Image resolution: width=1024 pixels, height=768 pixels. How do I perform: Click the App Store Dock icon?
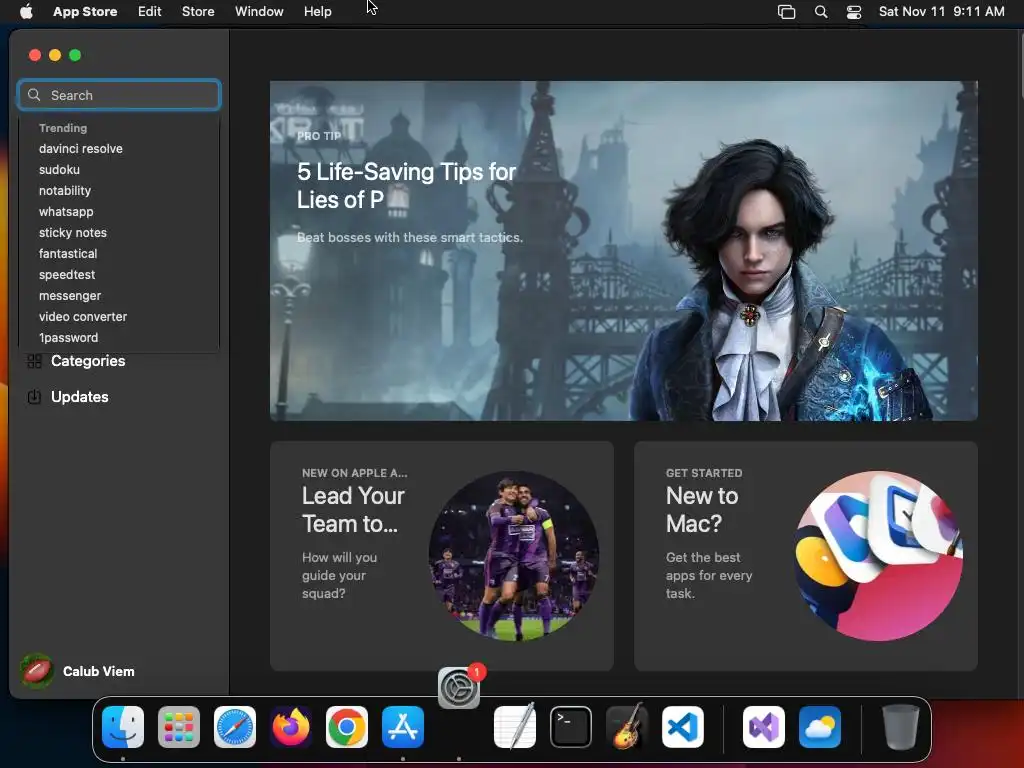coord(403,727)
